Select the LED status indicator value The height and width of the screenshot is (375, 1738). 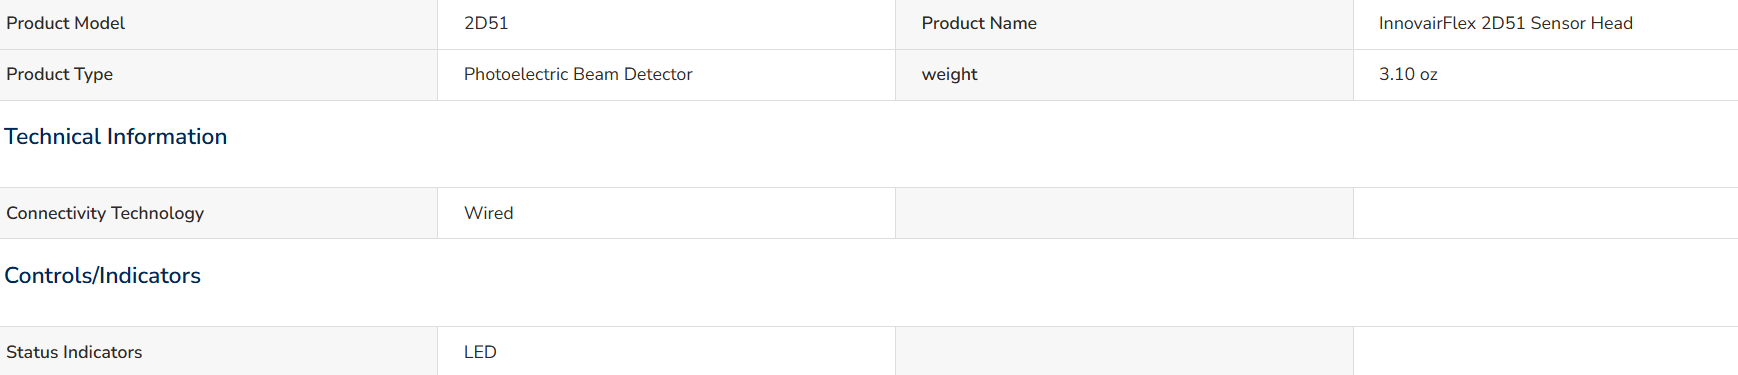(480, 352)
